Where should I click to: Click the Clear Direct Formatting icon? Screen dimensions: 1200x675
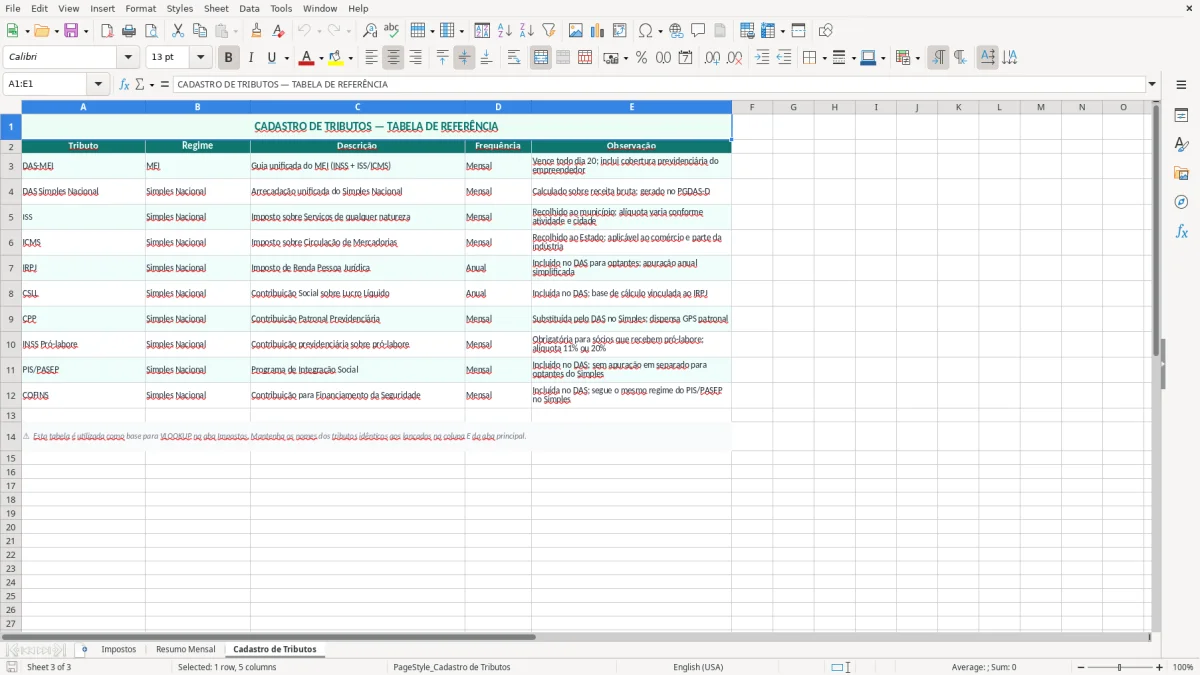pos(278,31)
